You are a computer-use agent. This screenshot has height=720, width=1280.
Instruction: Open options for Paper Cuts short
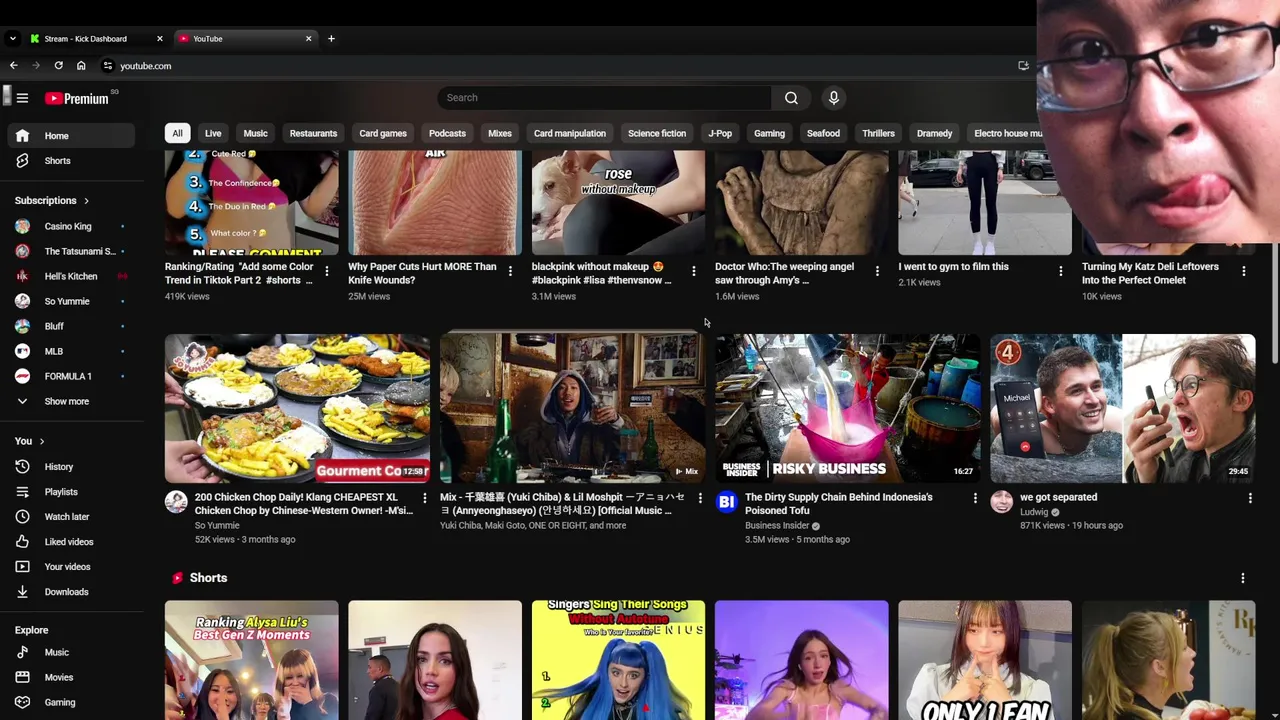pyautogui.click(x=510, y=271)
